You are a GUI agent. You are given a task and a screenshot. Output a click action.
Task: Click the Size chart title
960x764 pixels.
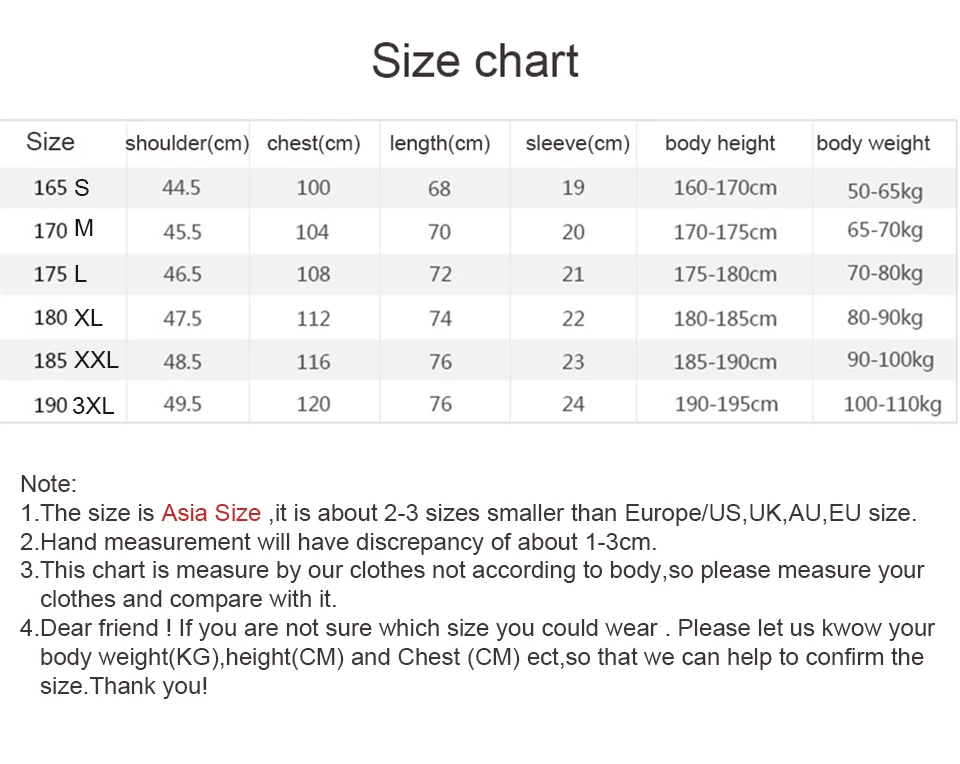tap(475, 61)
